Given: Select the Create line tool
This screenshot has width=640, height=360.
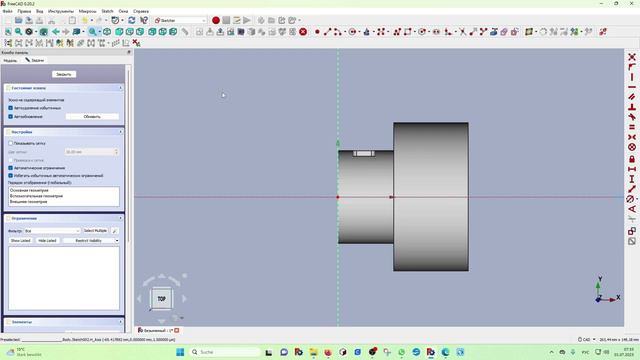Looking at the screenshot, I should click(x=327, y=31).
